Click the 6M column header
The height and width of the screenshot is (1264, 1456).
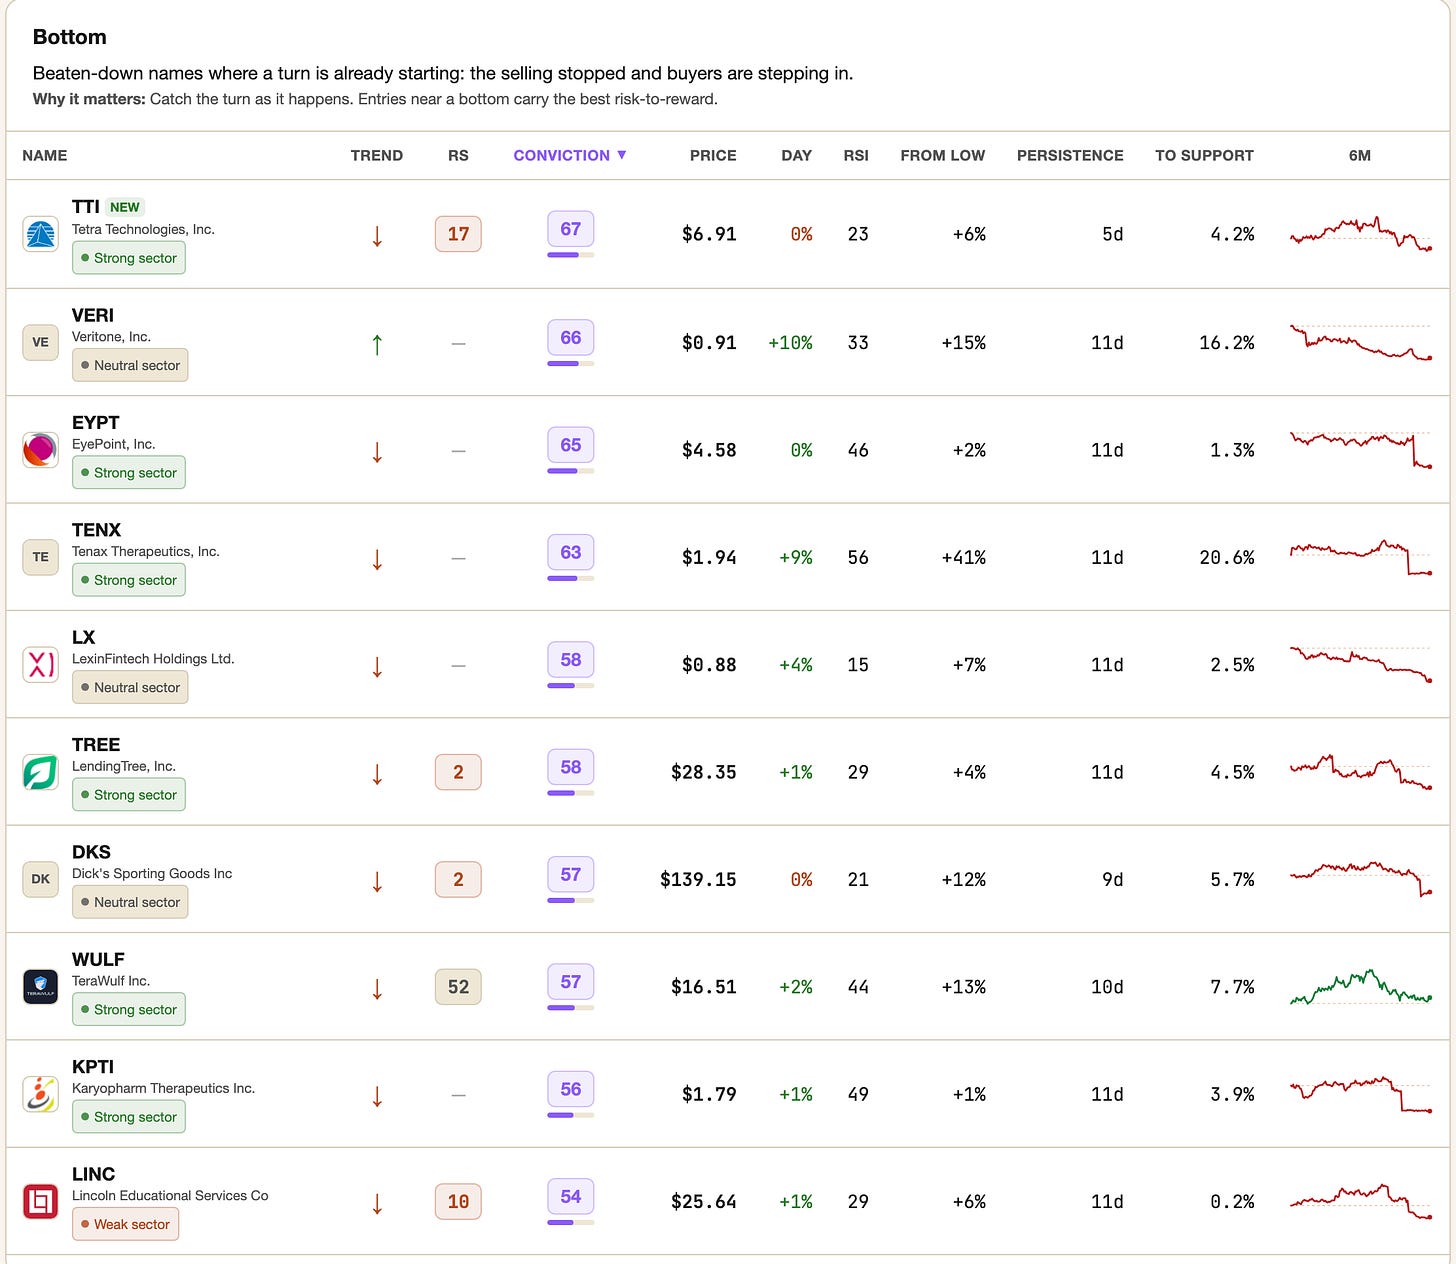tap(1360, 155)
